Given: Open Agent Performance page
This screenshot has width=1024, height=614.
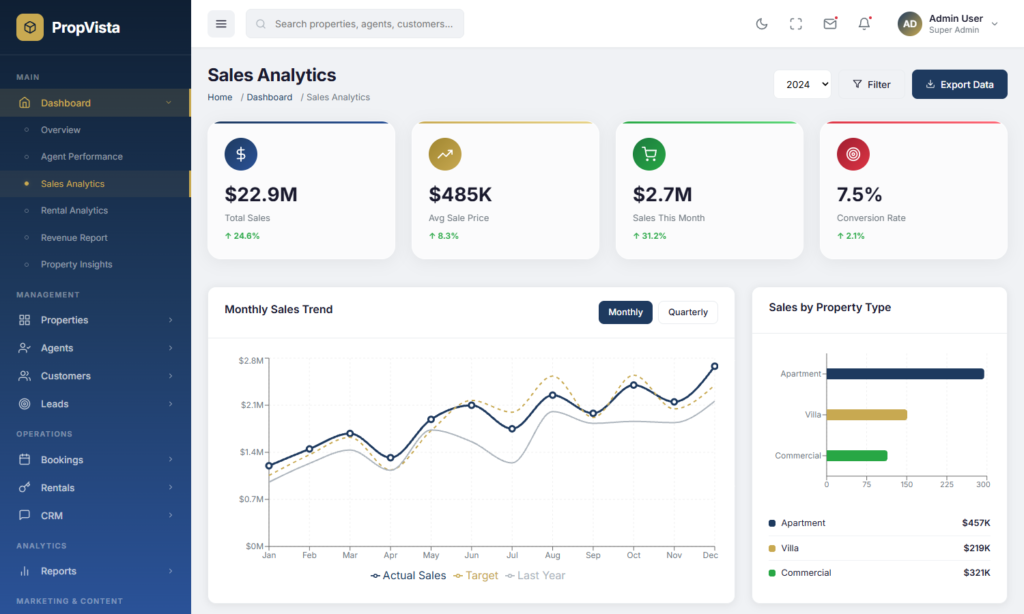Looking at the screenshot, I should coord(95,157).
